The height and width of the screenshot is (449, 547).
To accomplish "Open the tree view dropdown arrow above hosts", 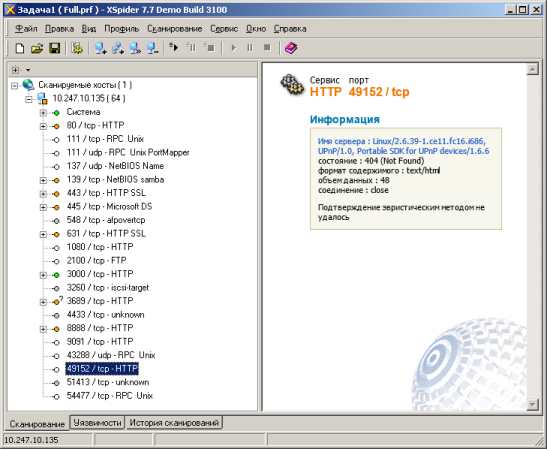I will pyautogui.click(x=28, y=70).
